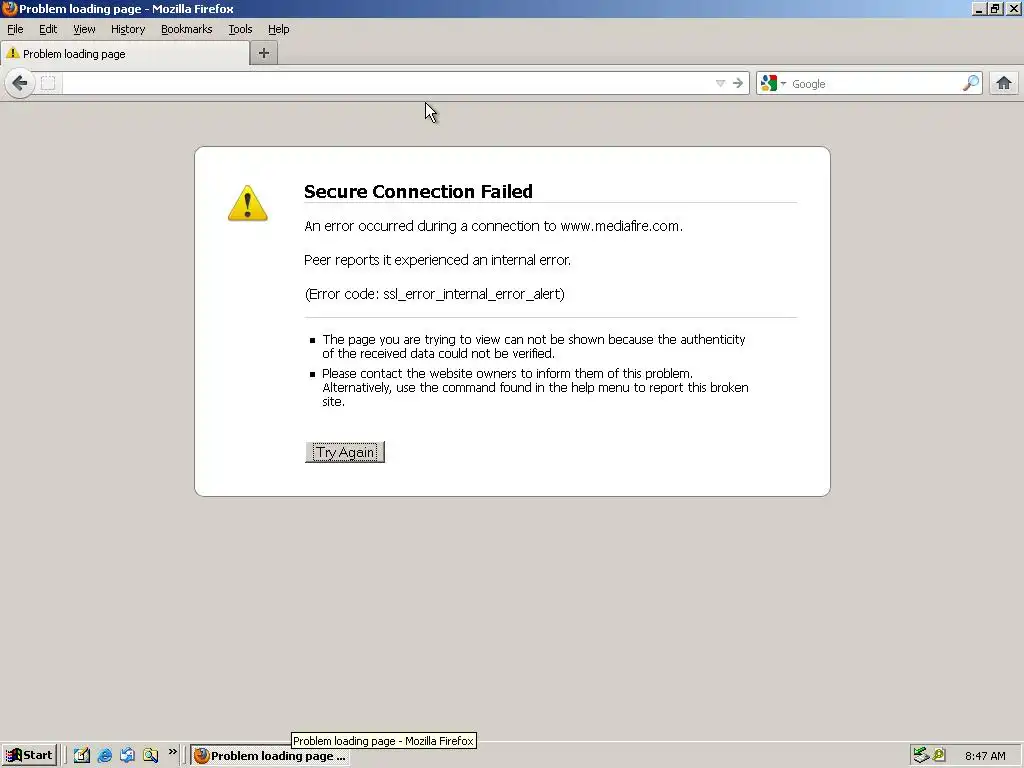Click the bullet about authenticity not verified

534,346
